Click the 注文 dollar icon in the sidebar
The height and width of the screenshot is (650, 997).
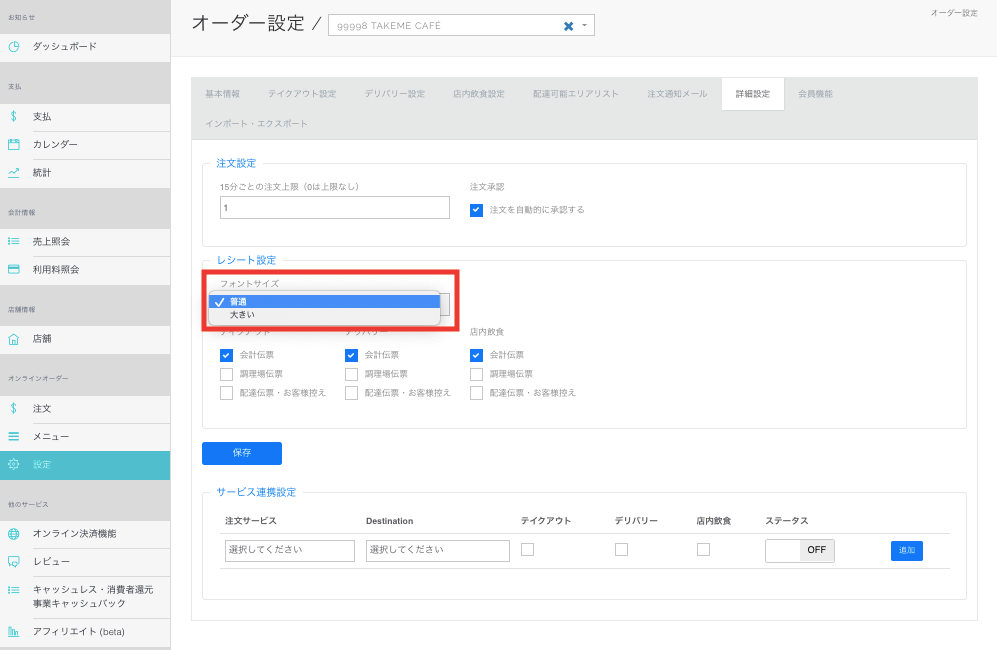[x=13, y=408]
